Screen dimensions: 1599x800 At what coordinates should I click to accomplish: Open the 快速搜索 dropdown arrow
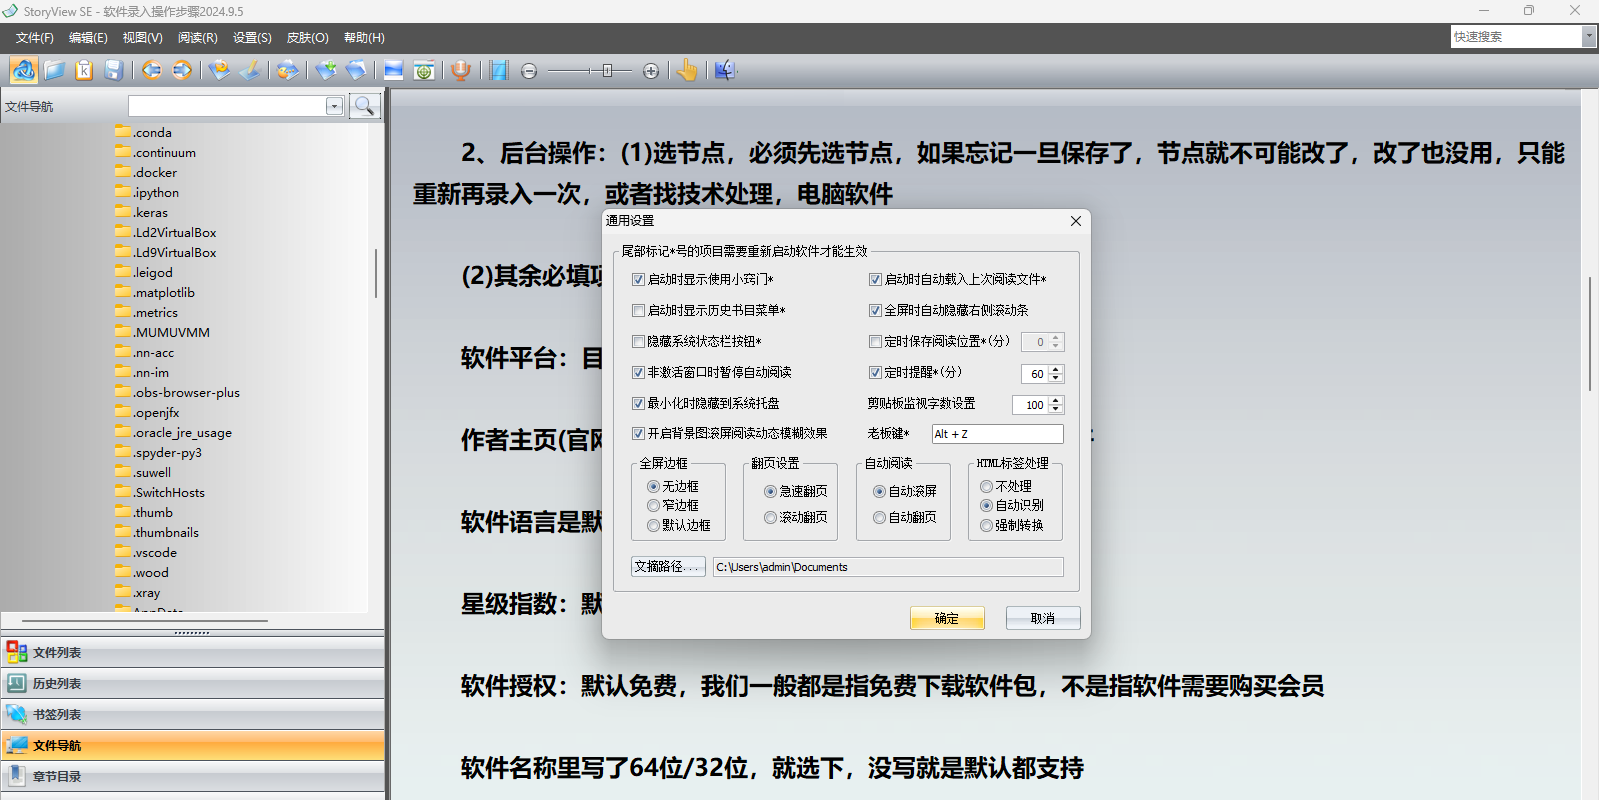tap(1589, 36)
